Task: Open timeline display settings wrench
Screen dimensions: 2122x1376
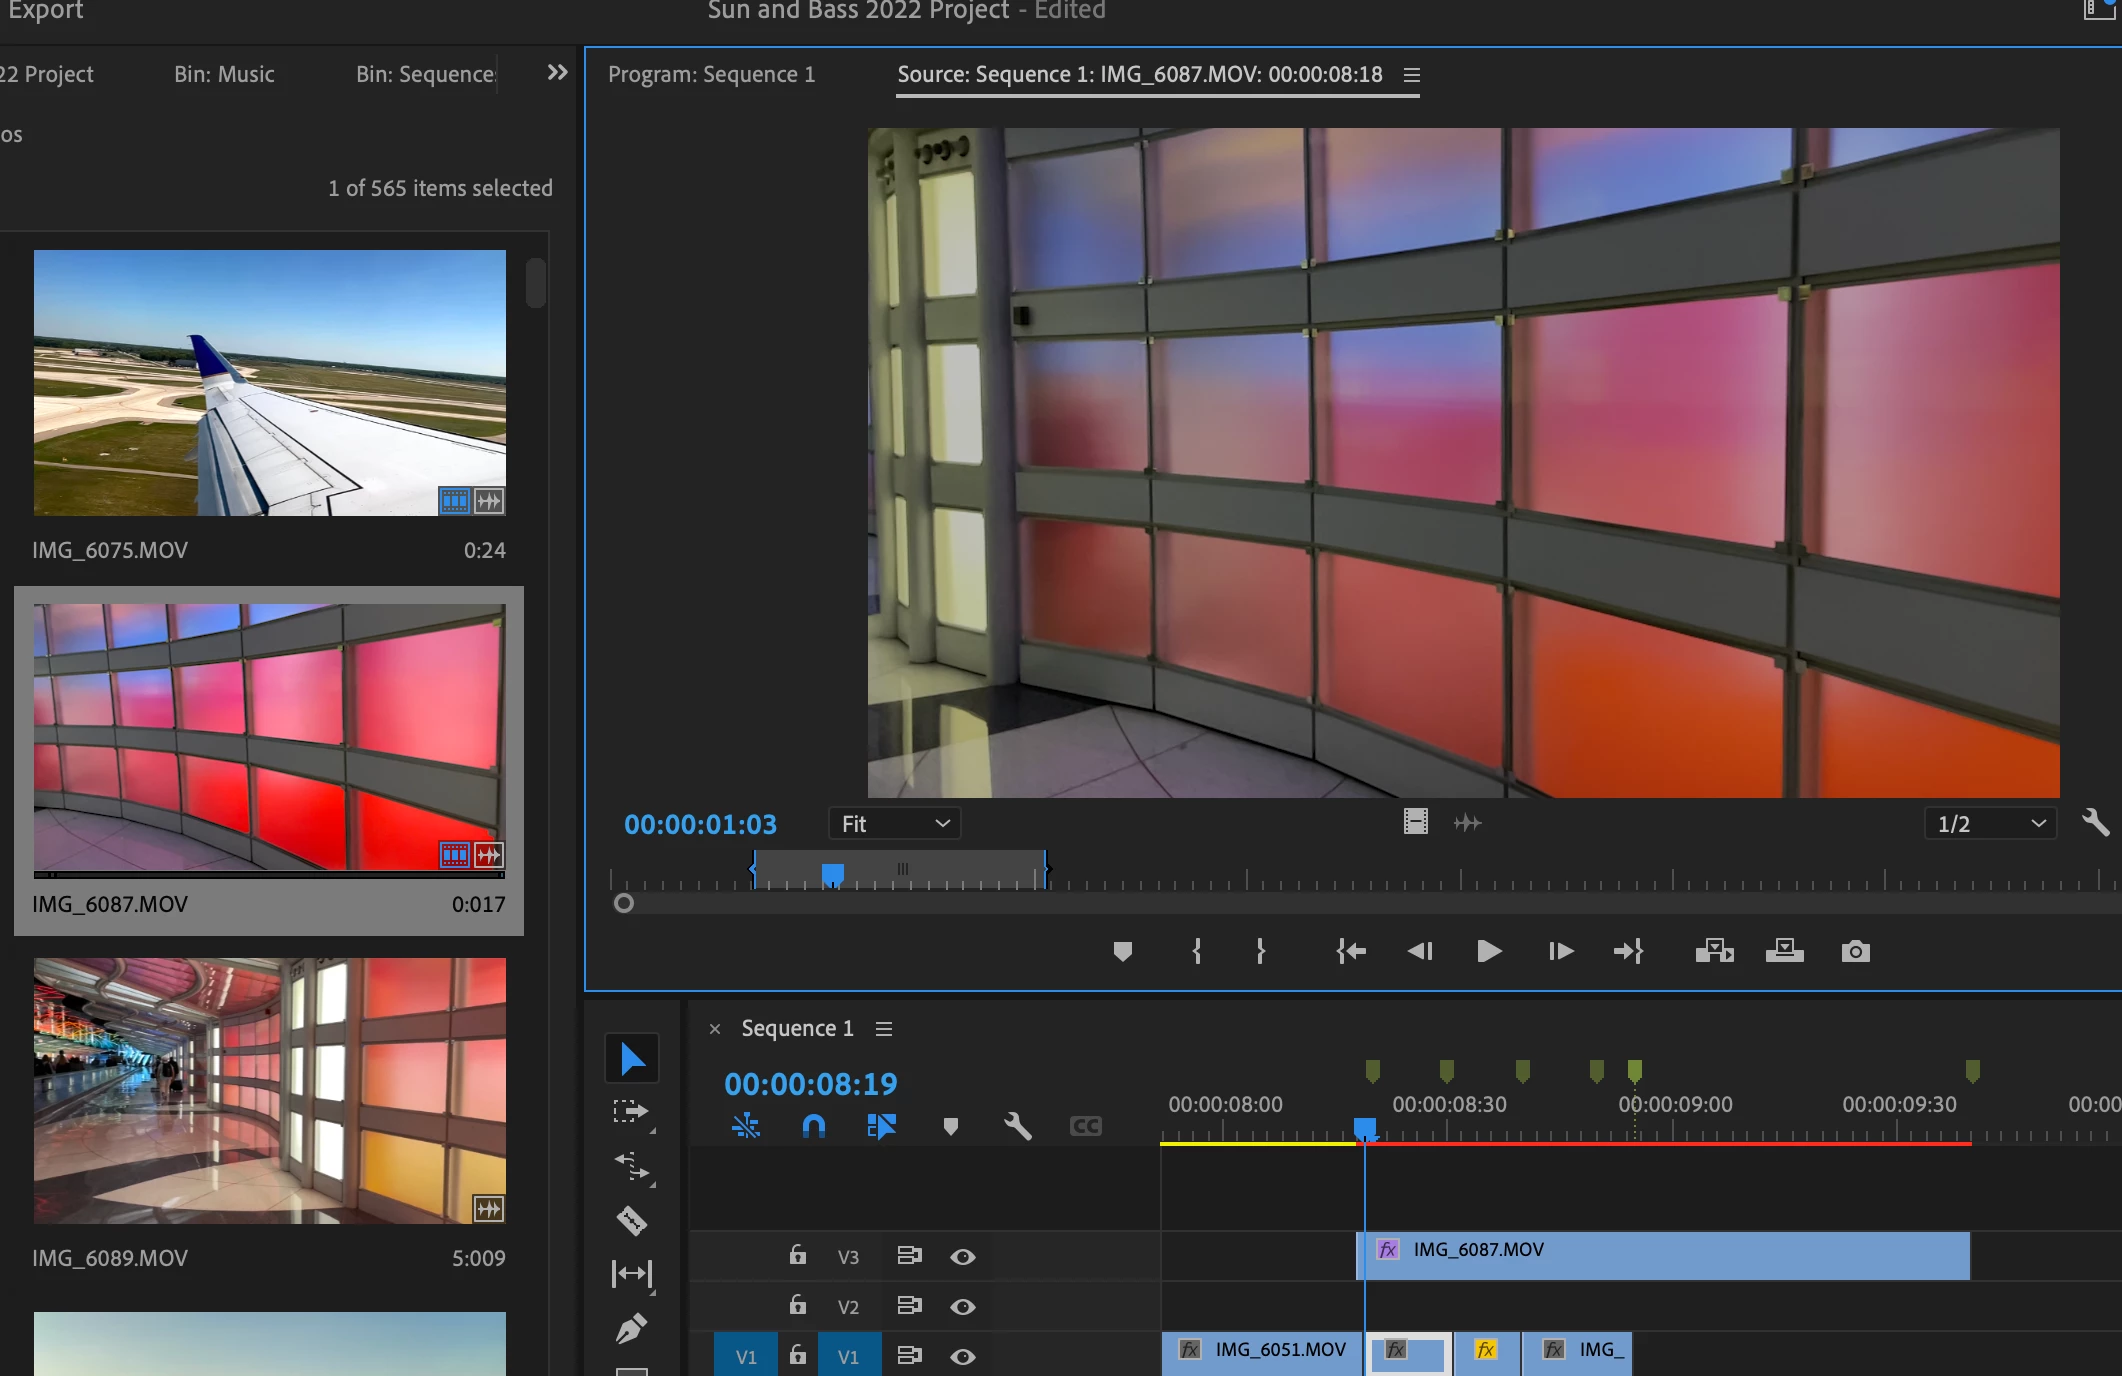Action: tap(1017, 1127)
